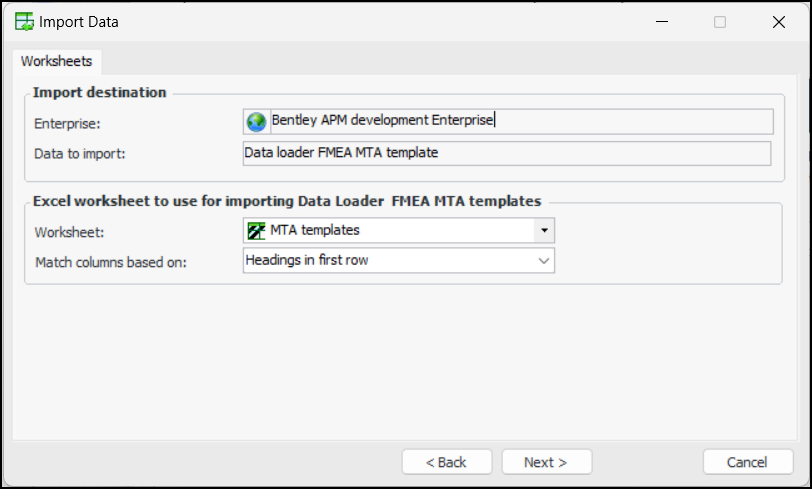Click the MTA templates worksheet icon
Screen dimensions: 812x489
pyautogui.click(x=256, y=230)
